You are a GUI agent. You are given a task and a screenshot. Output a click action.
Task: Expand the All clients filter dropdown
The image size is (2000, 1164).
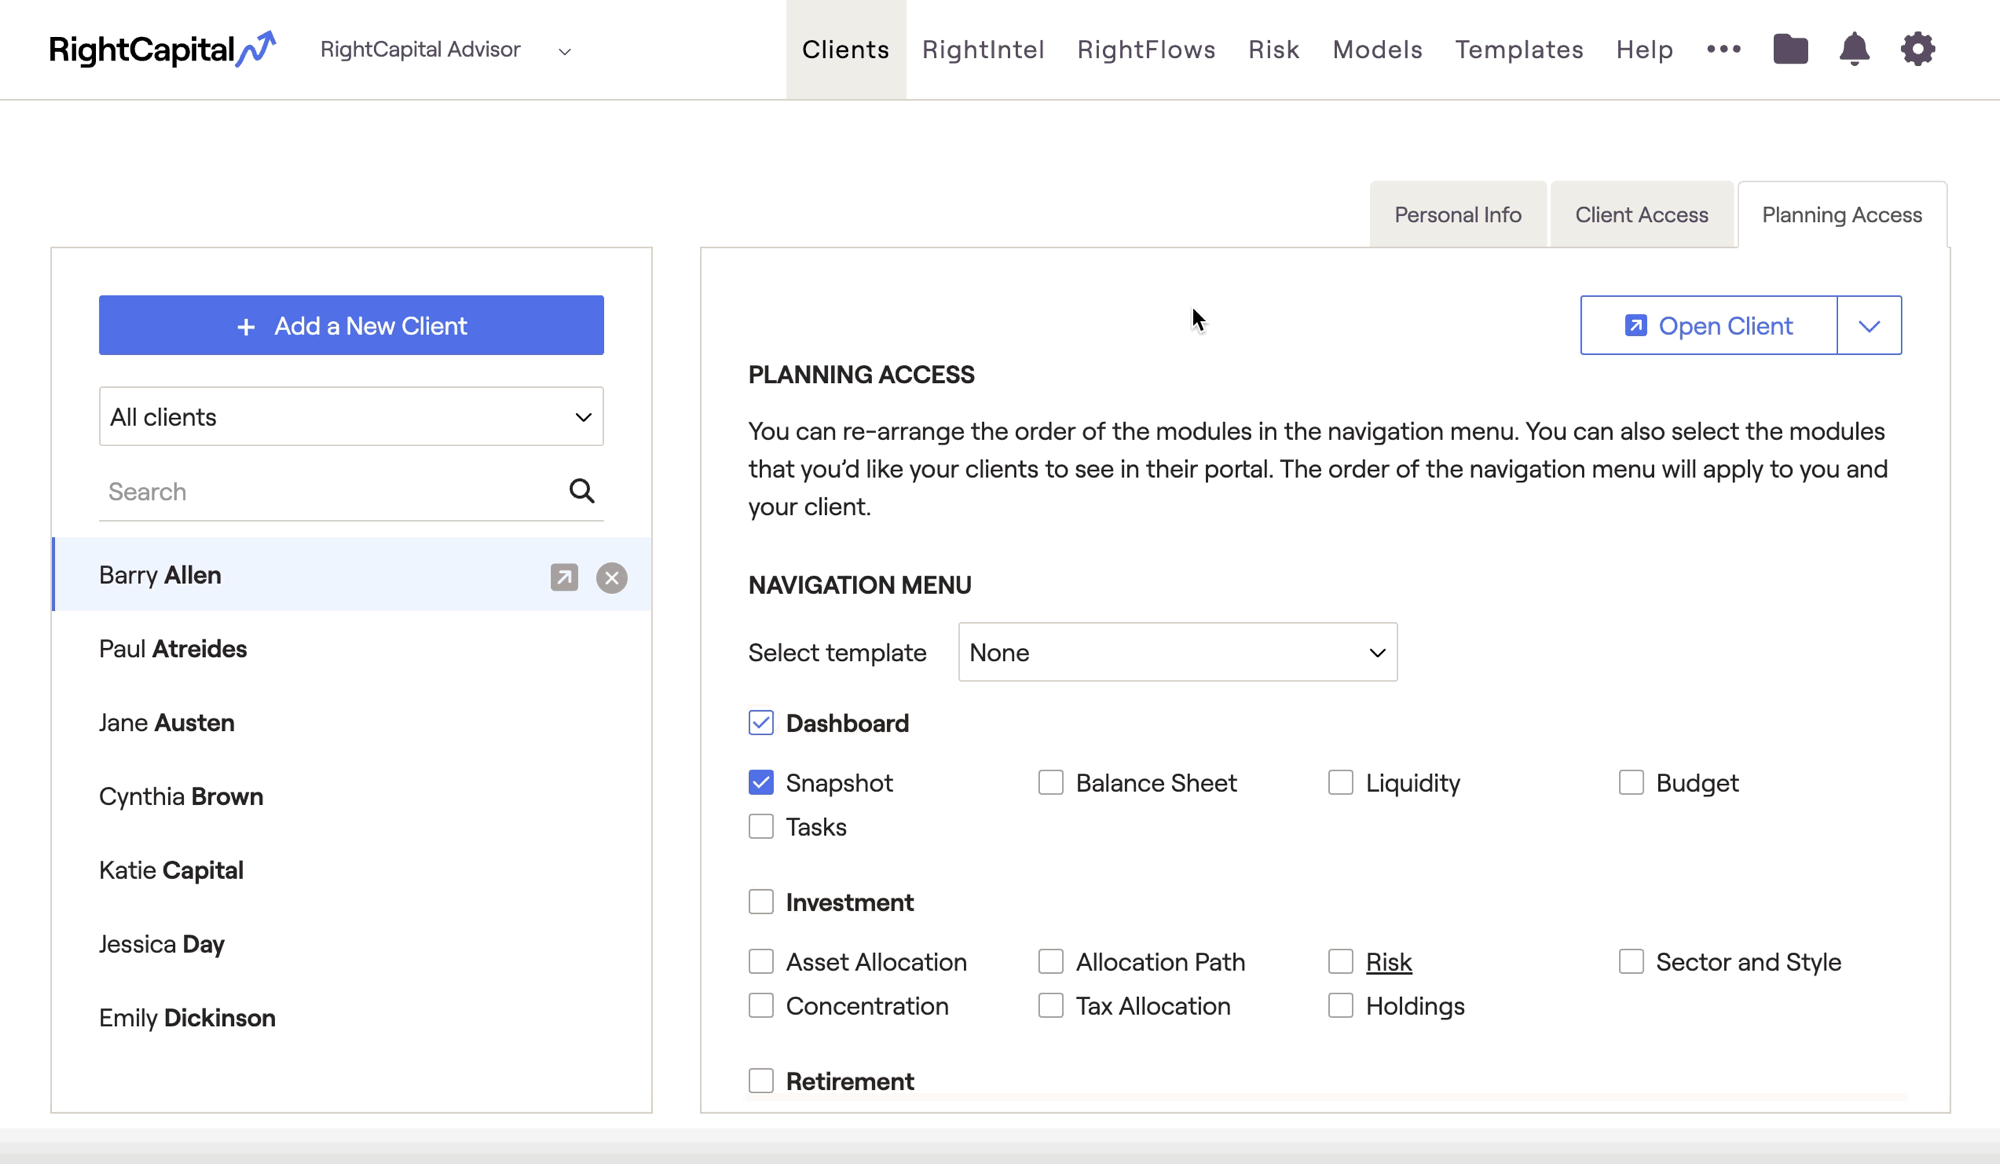tap(351, 417)
